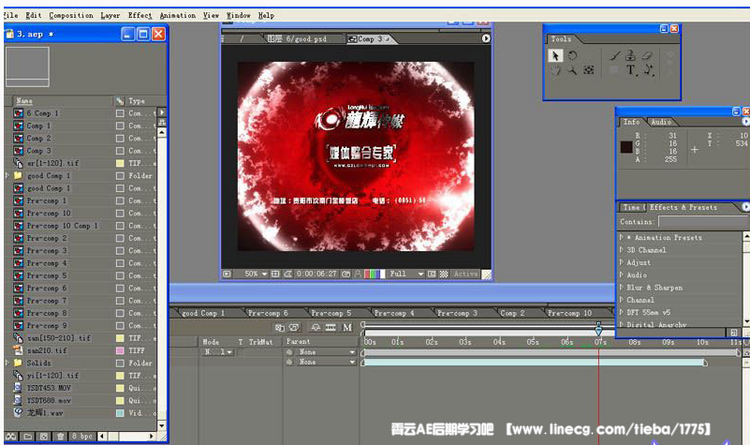Screen dimensions: 750x445
Task: Click the yellow label of er[1-120].tif
Action: click(x=120, y=163)
